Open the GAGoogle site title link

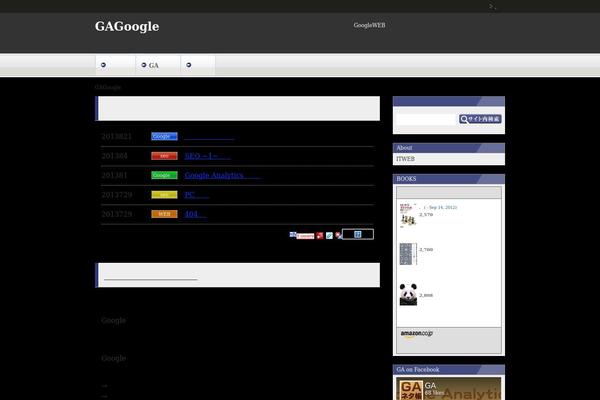coord(127,26)
